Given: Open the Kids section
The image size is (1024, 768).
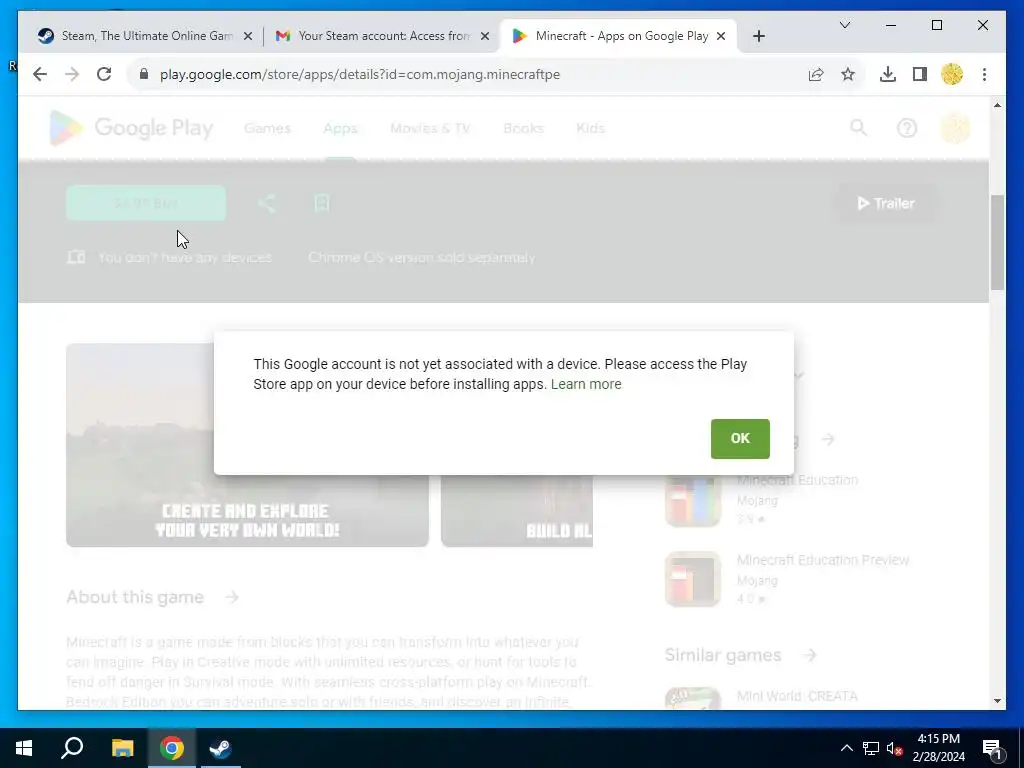Looking at the screenshot, I should [x=590, y=128].
